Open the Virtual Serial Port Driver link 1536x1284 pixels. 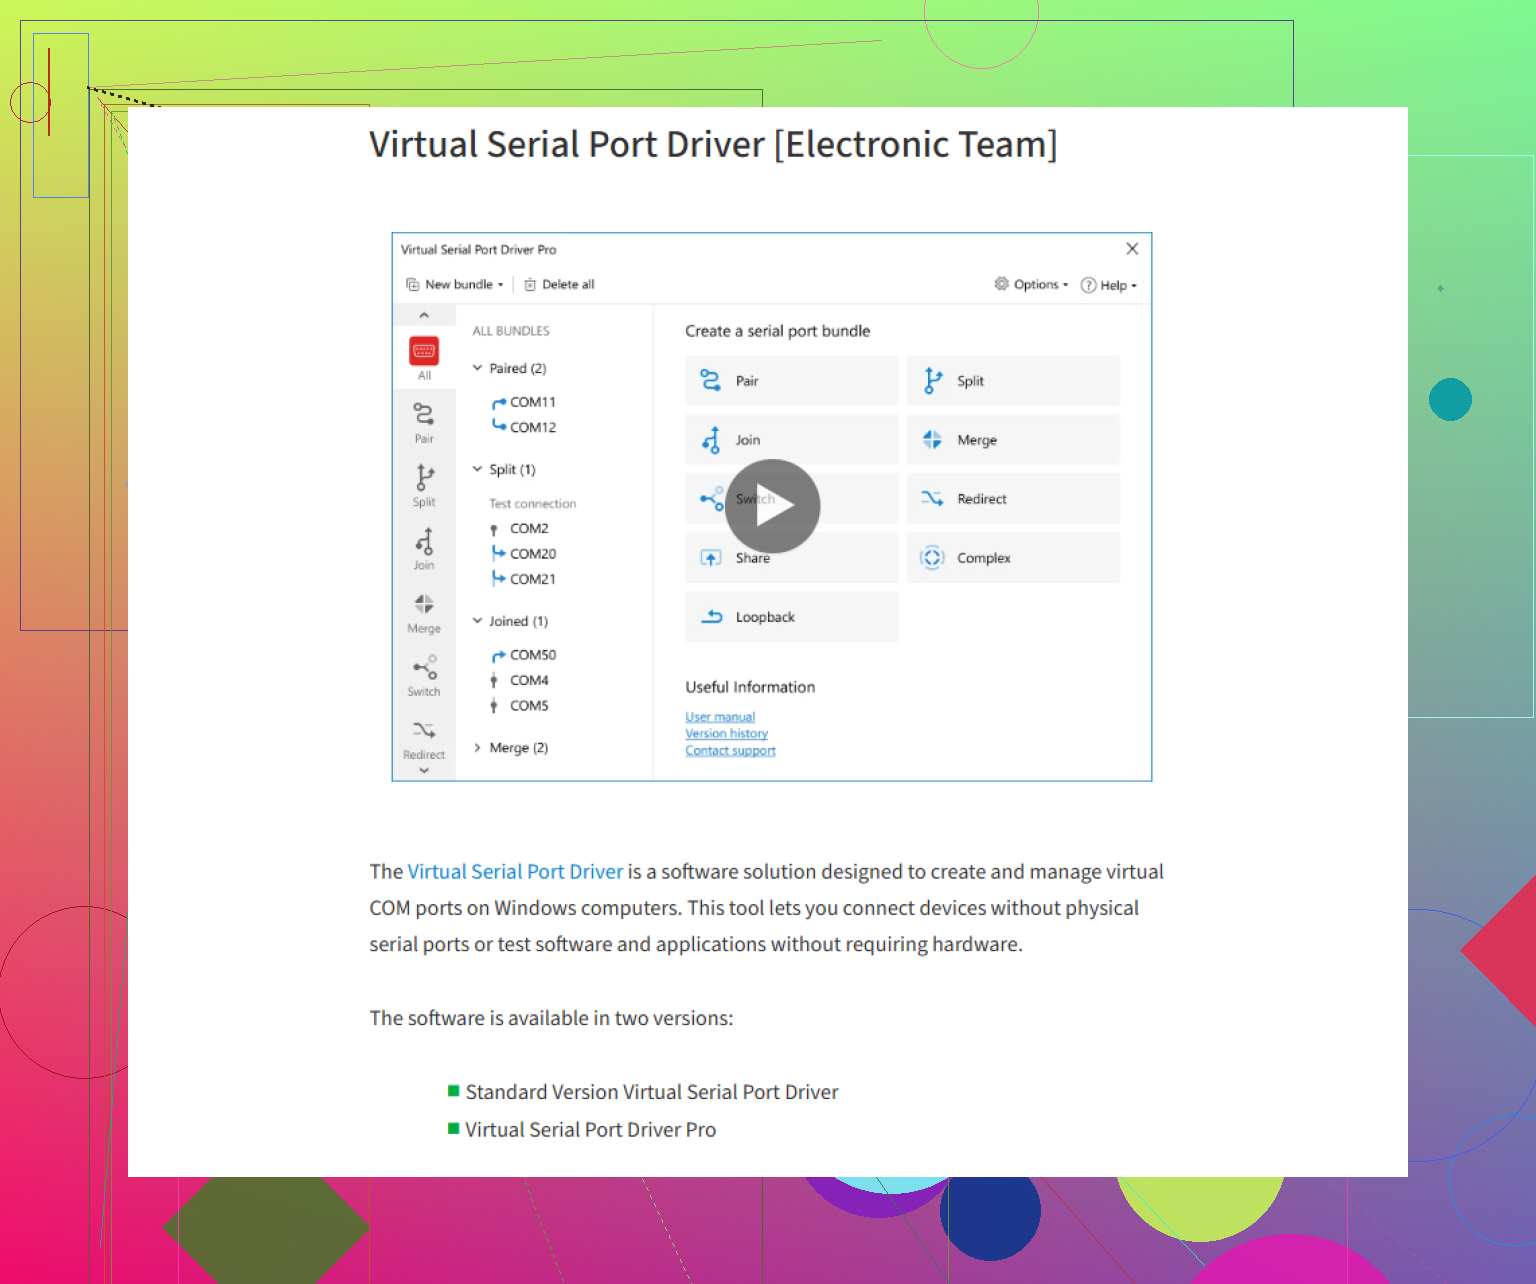[x=515, y=872]
